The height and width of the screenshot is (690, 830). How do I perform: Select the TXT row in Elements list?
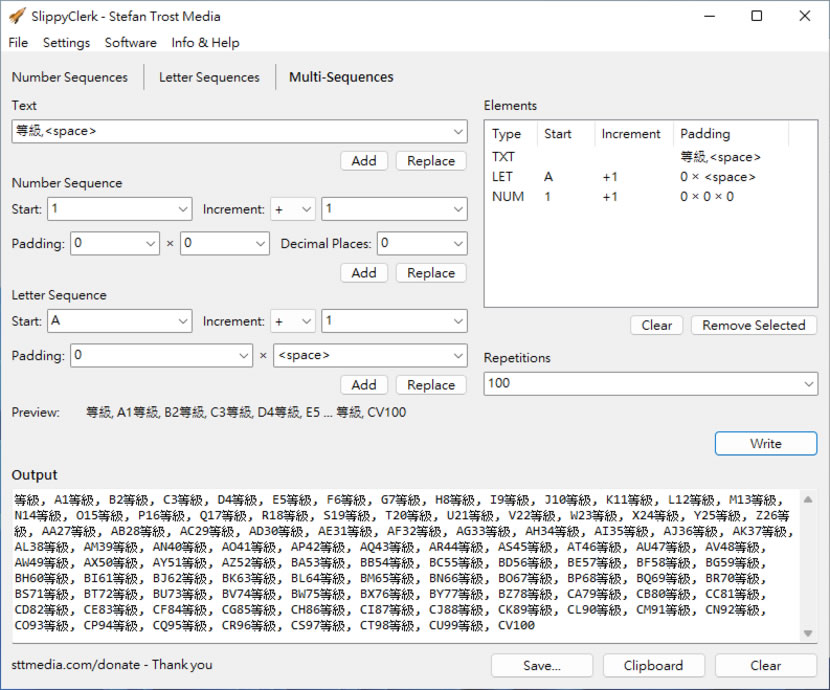(x=651, y=157)
